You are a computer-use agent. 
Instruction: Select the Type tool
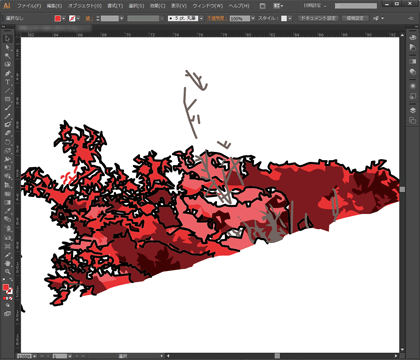(x=7, y=82)
